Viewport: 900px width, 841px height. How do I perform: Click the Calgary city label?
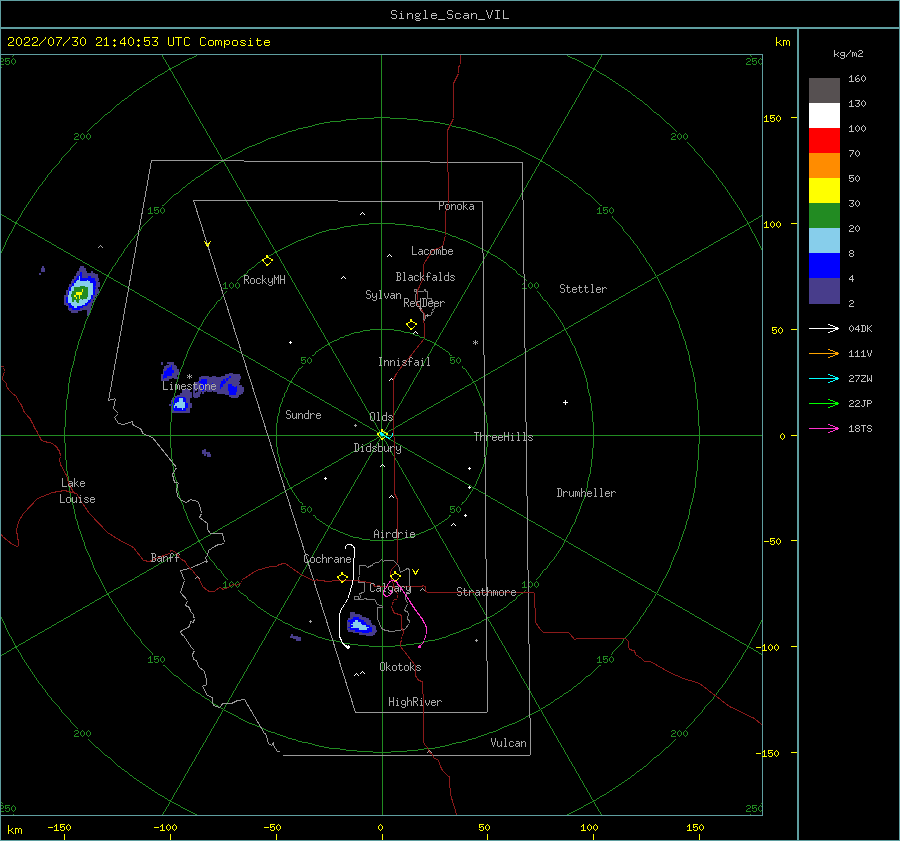click(390, 588)
